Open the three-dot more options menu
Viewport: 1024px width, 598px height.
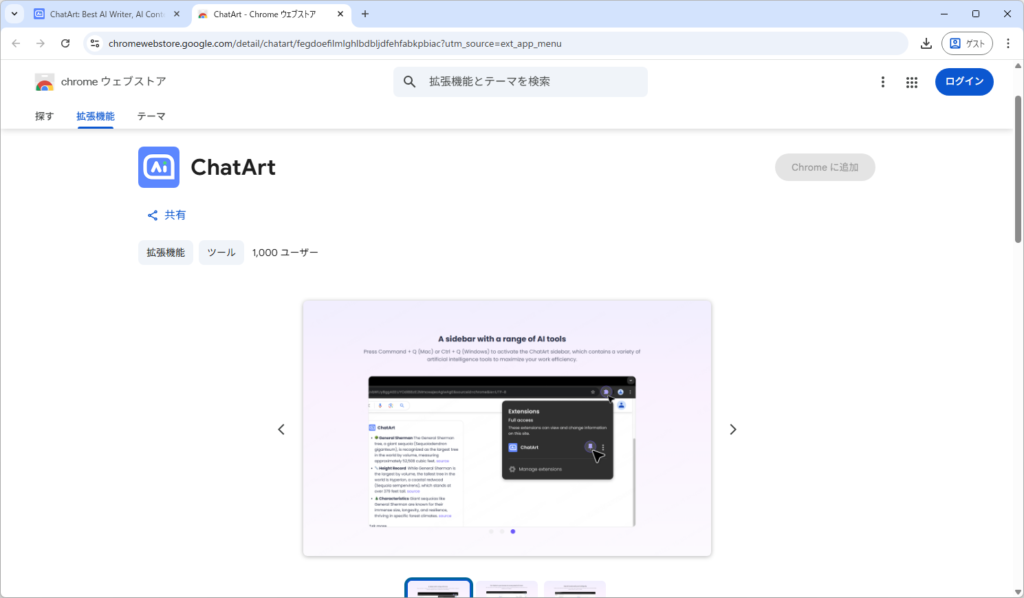882,82
